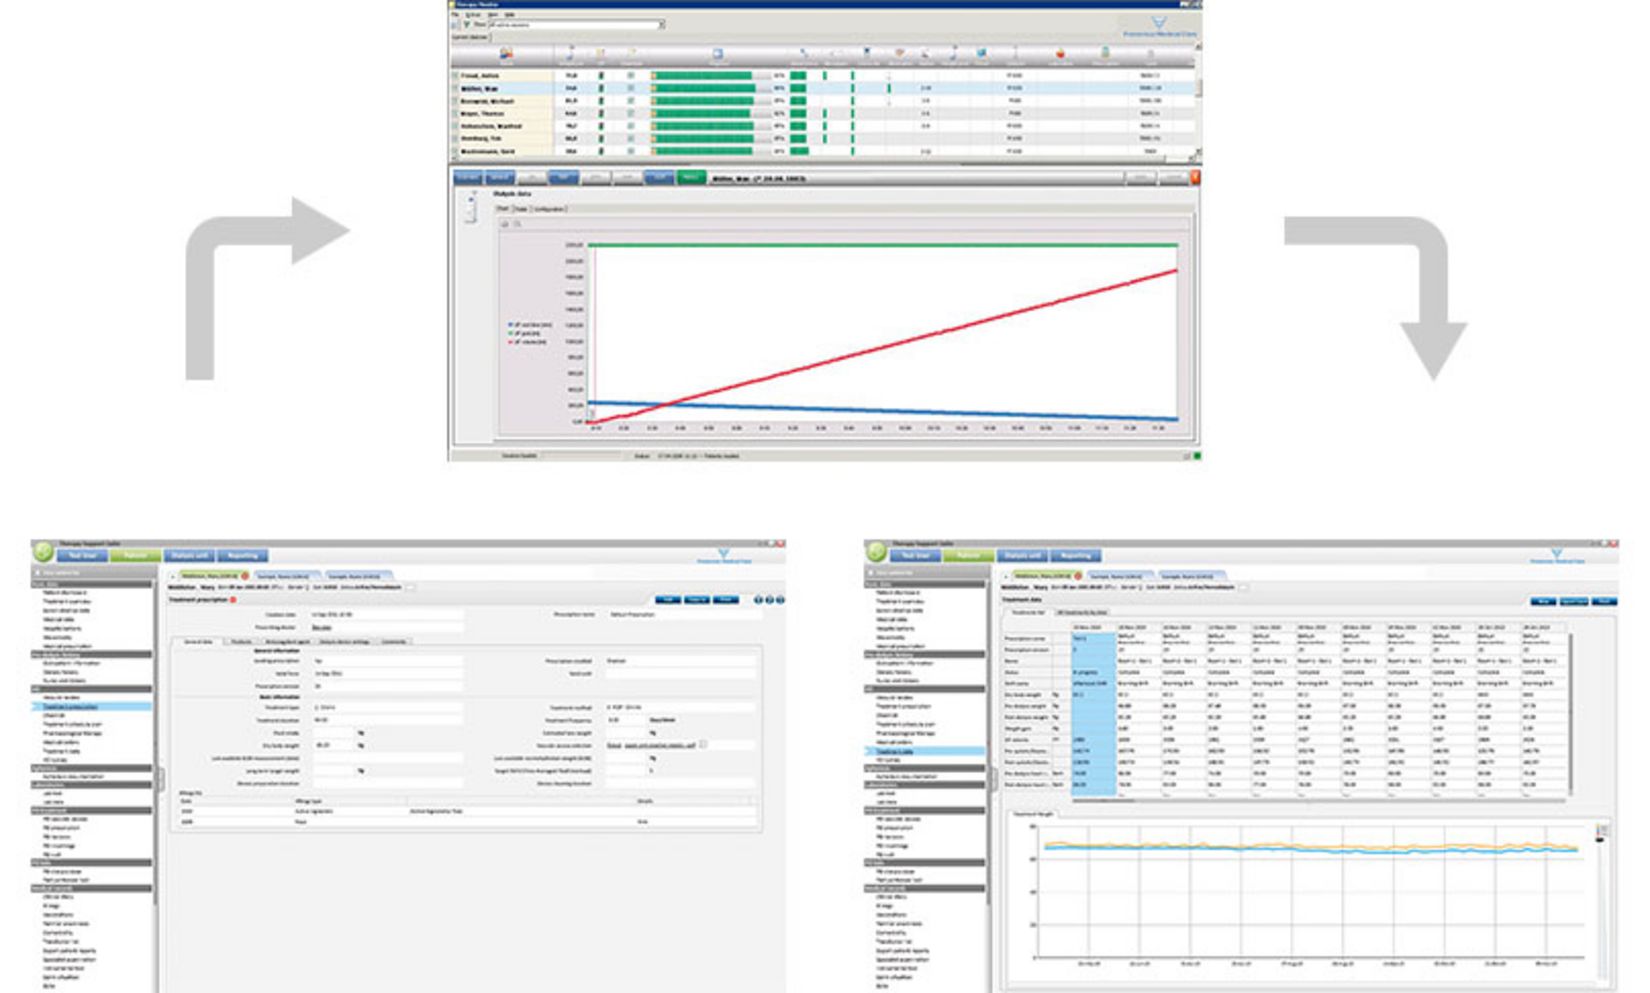Click the red alert icon on the active patient tab
The width and height of the screenshot is (1650, 993).
point(245,576)
